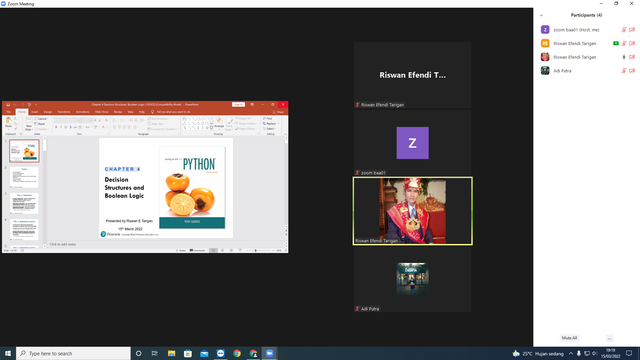Click the 'Click to add notes' area
This screenshot has height=360, width=640.
[x=63, y=244]
